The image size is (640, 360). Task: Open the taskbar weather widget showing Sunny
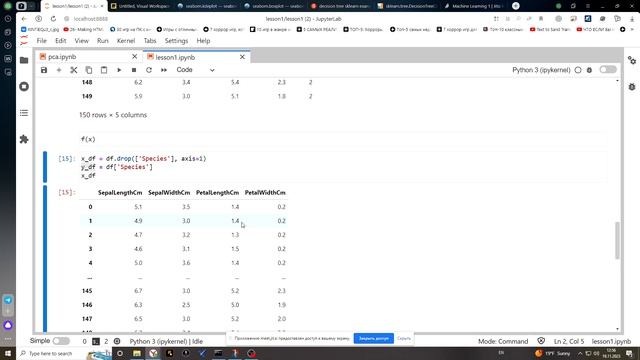552,353
